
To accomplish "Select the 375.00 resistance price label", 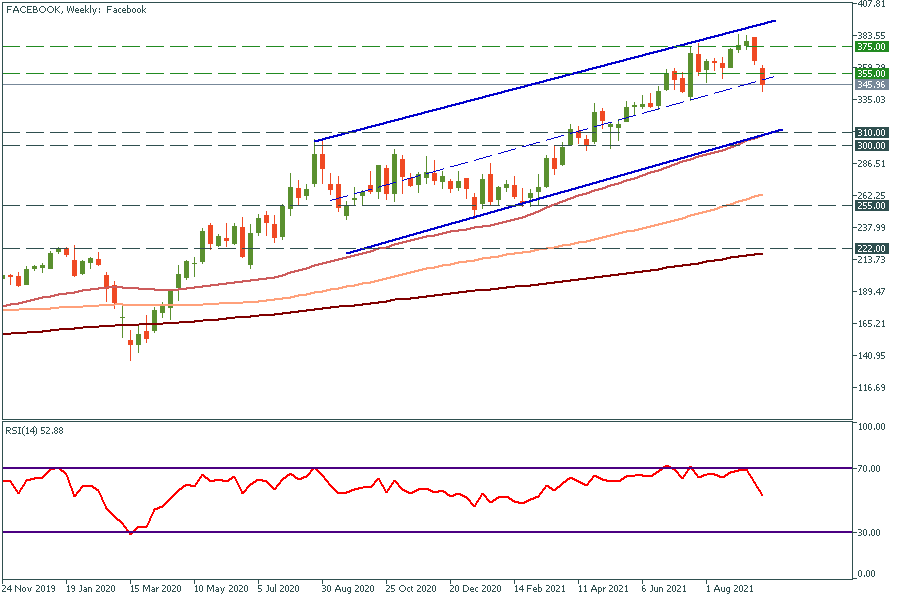I will pyautogui.click(x=871, y=46).
